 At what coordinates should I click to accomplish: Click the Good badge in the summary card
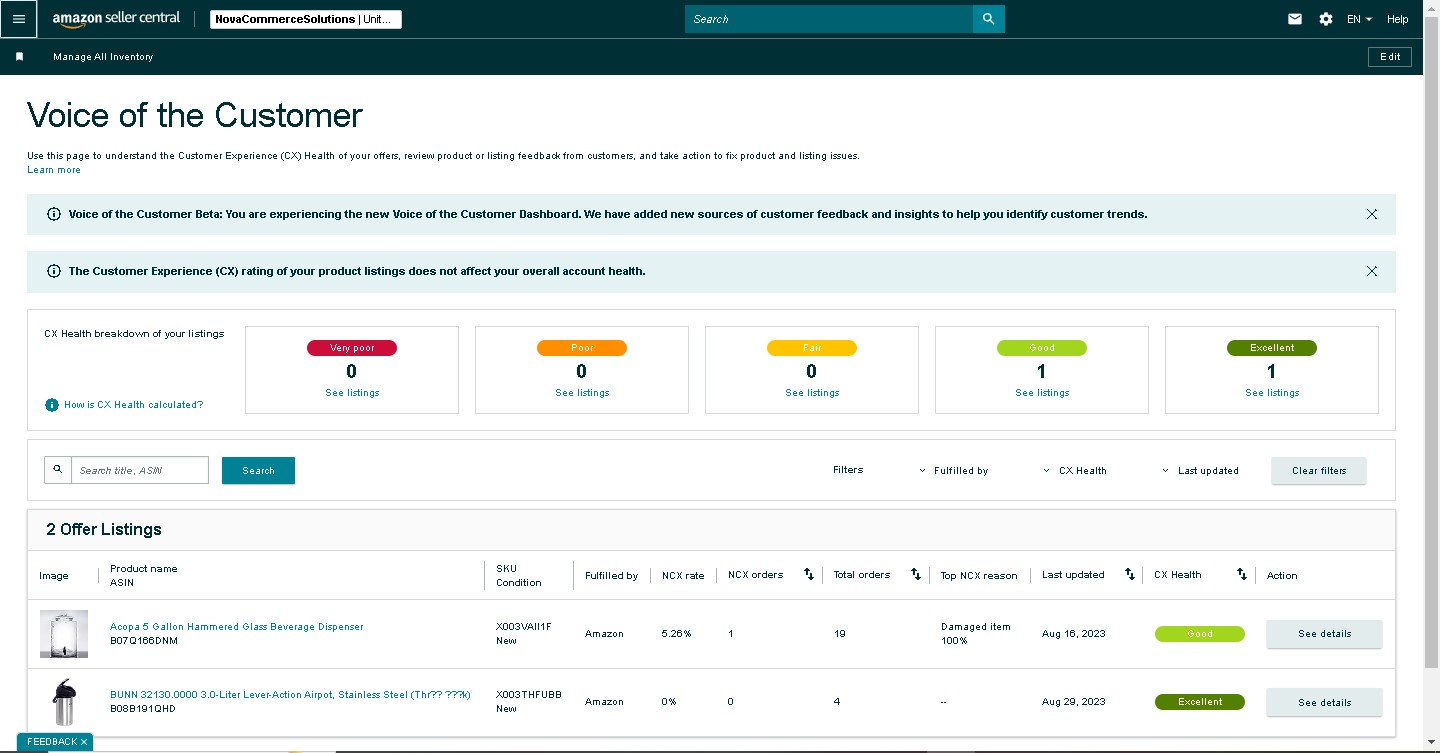[x=1042, y=348]
